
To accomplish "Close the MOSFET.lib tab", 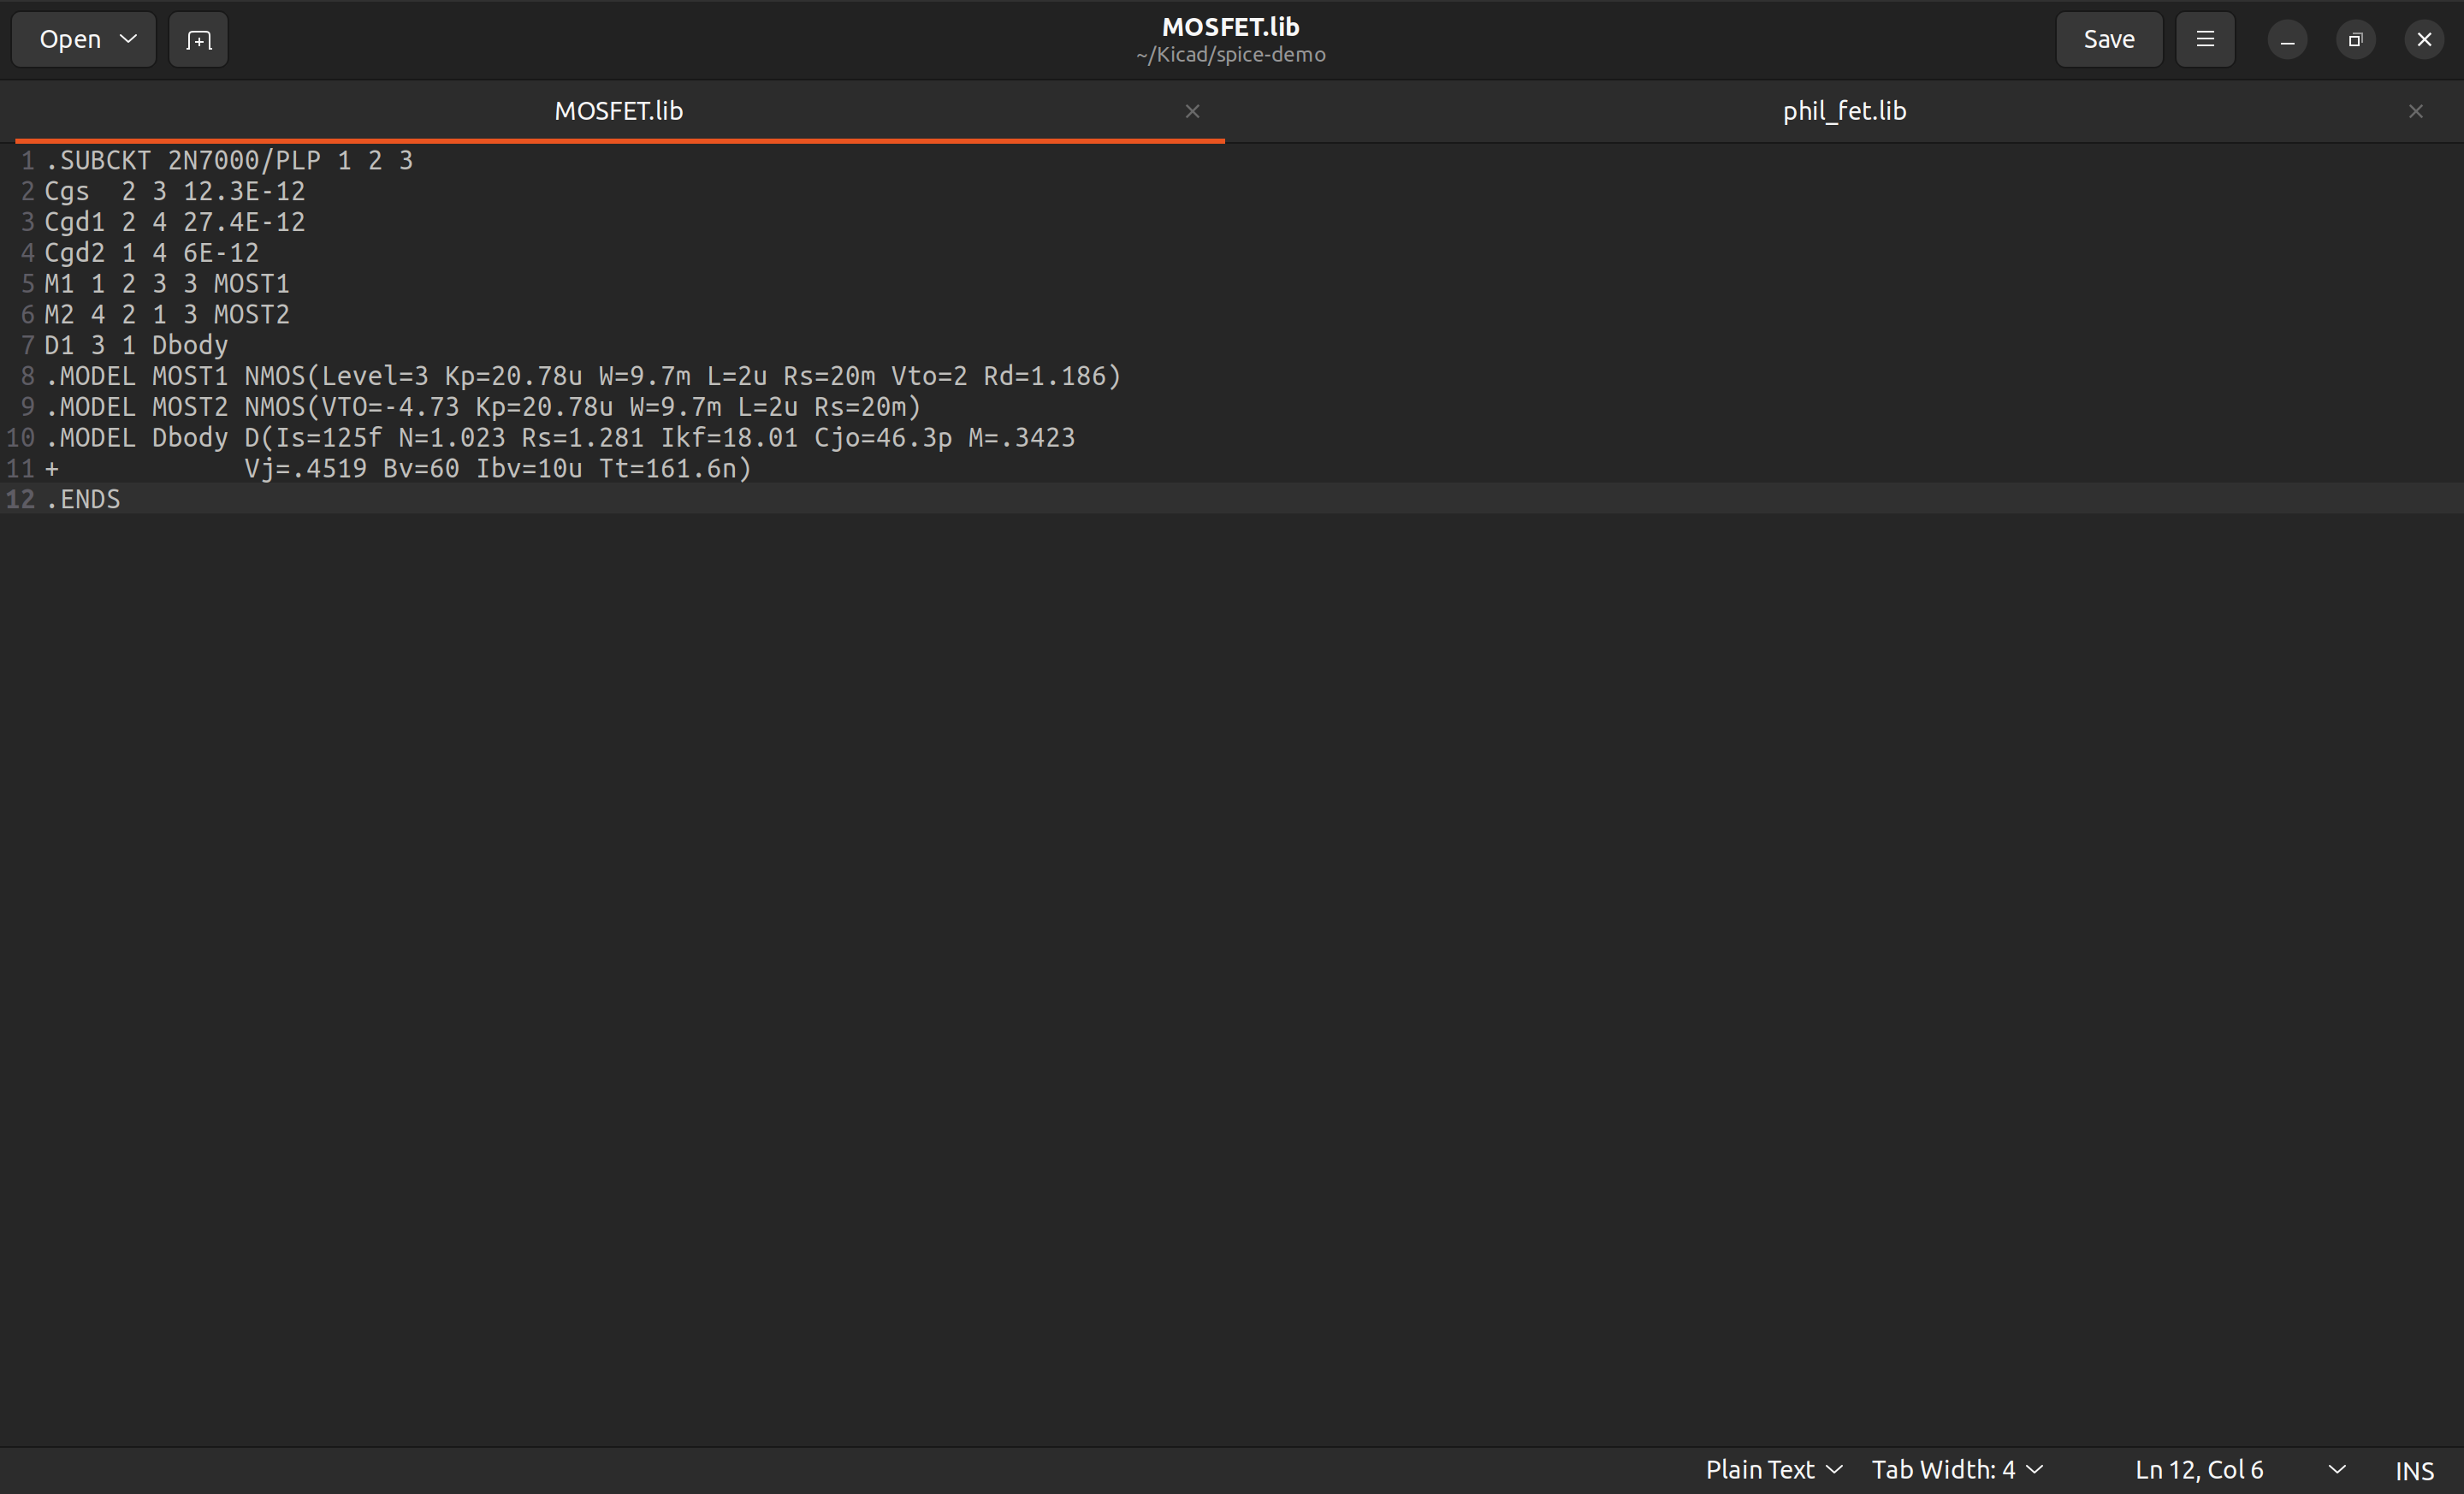I will tap(1192, 111).
